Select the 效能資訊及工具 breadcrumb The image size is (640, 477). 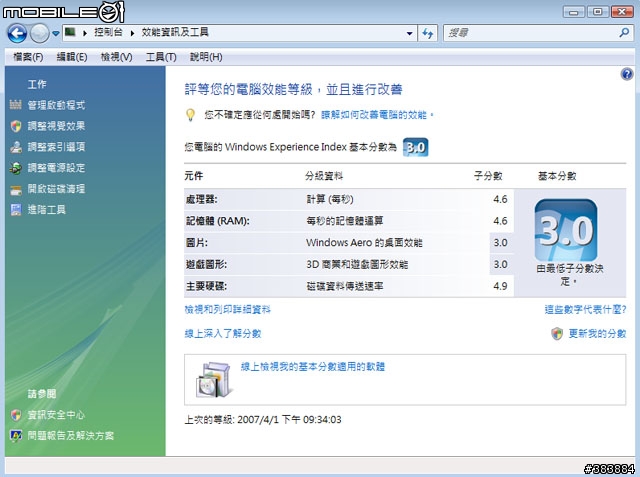pyautogui.click(x=175, y=32)
